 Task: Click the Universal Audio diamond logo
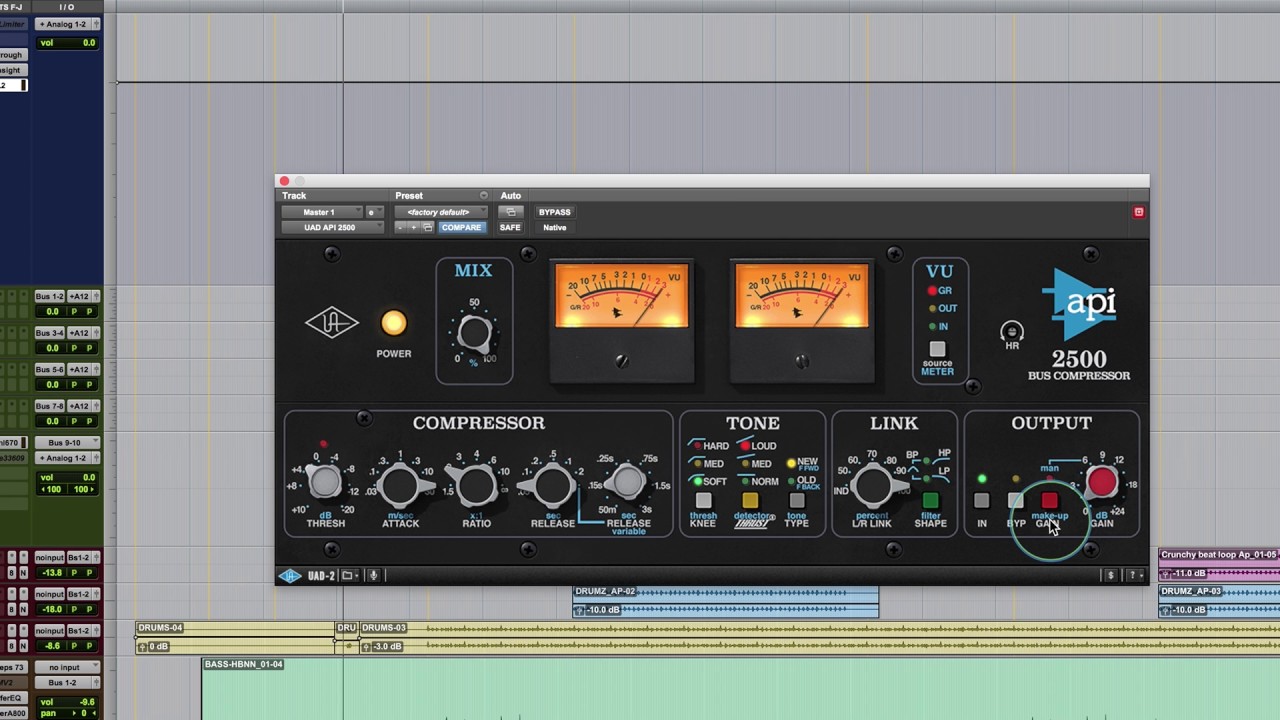[332, 323]
